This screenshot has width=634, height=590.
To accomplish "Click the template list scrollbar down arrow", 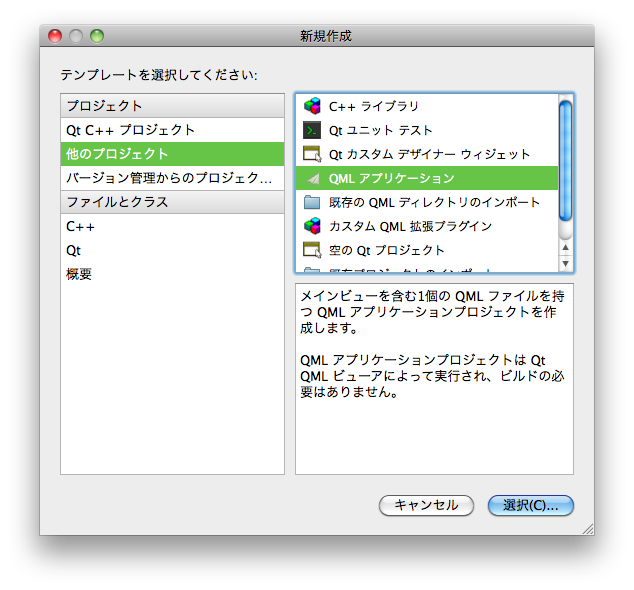I will [x=566, y=264].
